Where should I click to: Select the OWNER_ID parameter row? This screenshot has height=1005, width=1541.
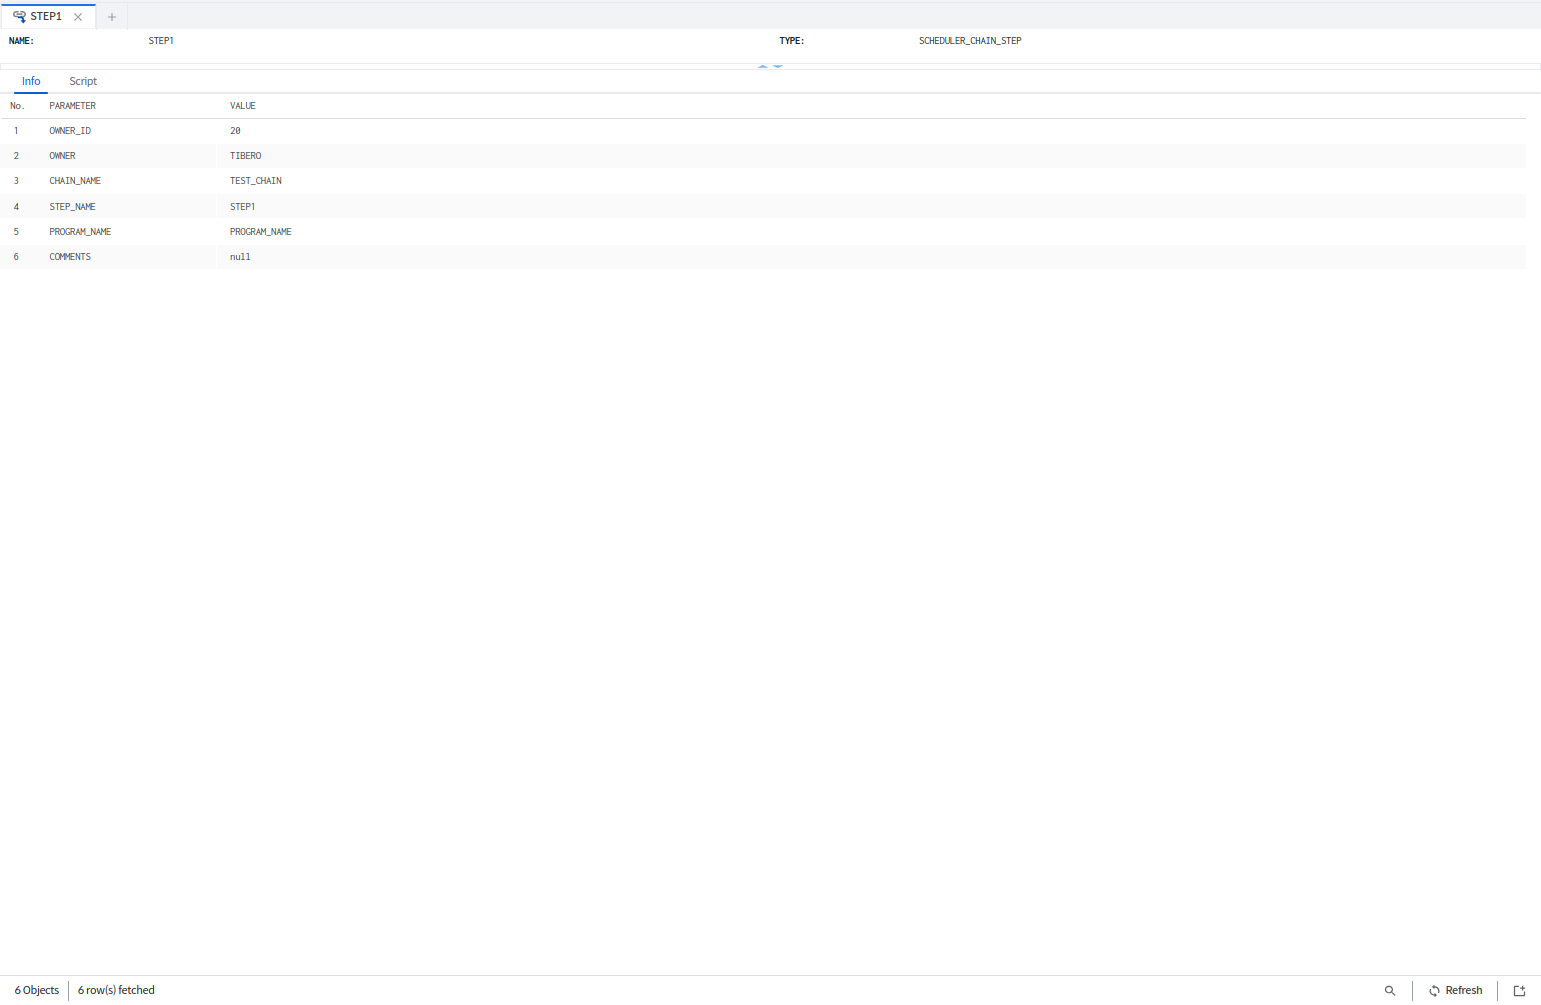pyautogui.click(x=70, y=131)
